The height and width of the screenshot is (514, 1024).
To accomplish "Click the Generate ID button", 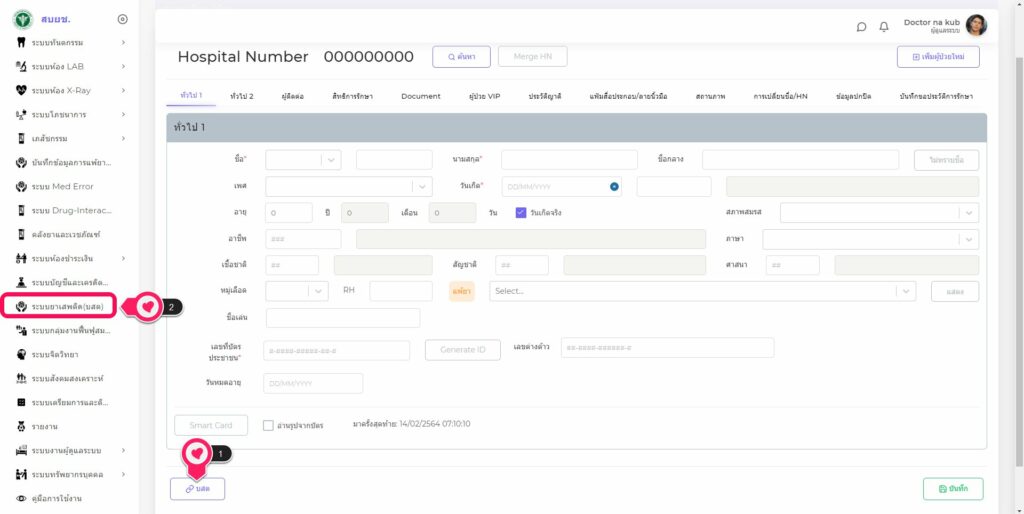I will [x=462, y=349].
